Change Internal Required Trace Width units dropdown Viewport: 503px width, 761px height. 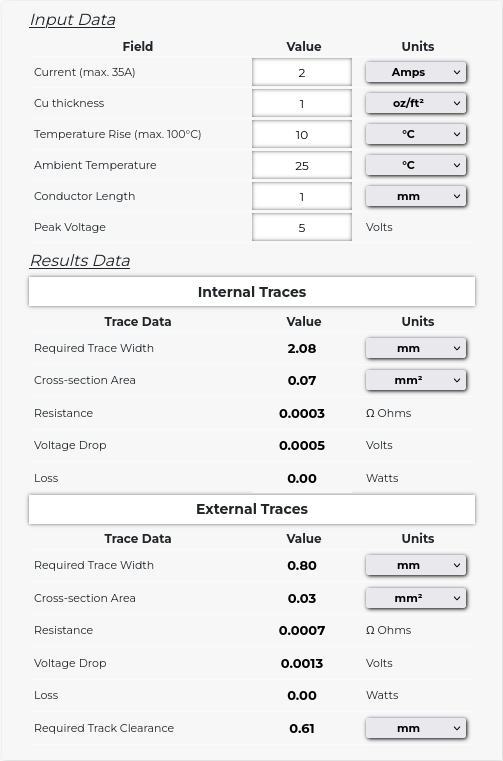(x=416, y=348)
